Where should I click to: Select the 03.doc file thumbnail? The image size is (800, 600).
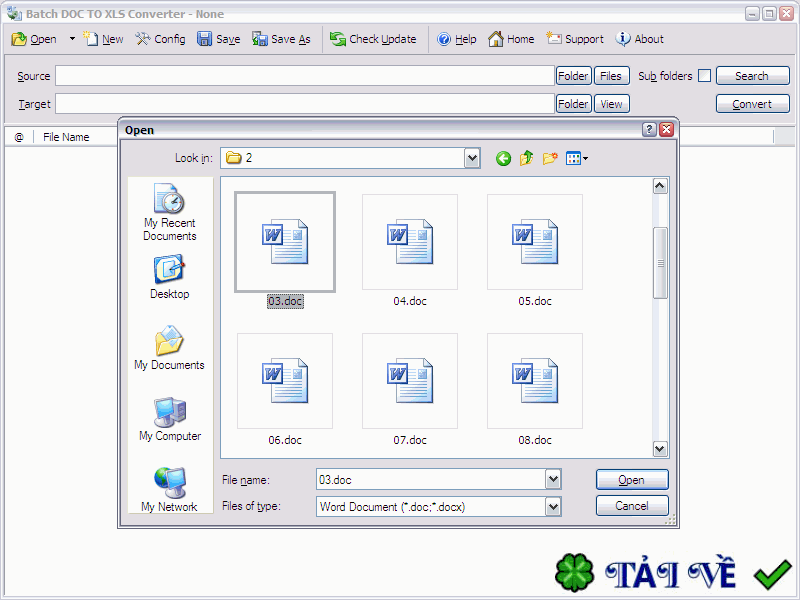coord(285,242)
